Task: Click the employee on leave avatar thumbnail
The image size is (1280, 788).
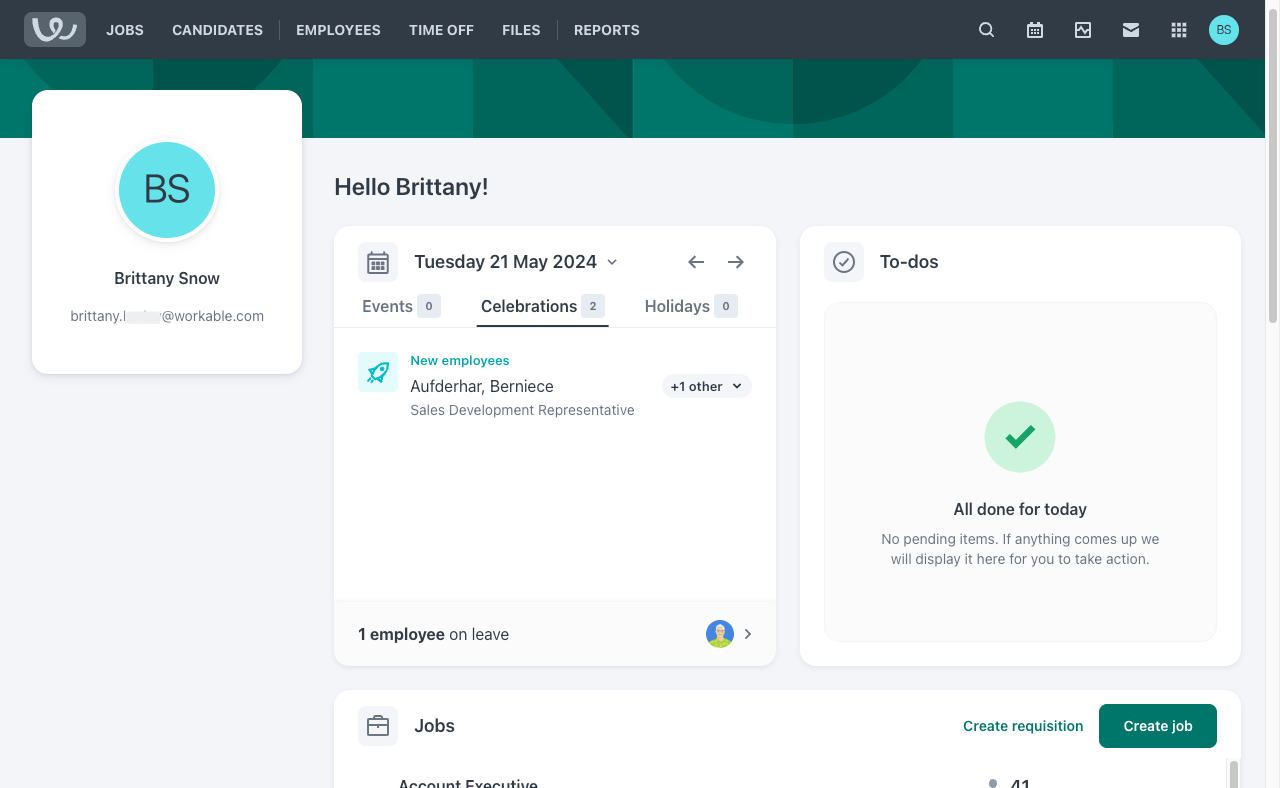Action: 720,634
